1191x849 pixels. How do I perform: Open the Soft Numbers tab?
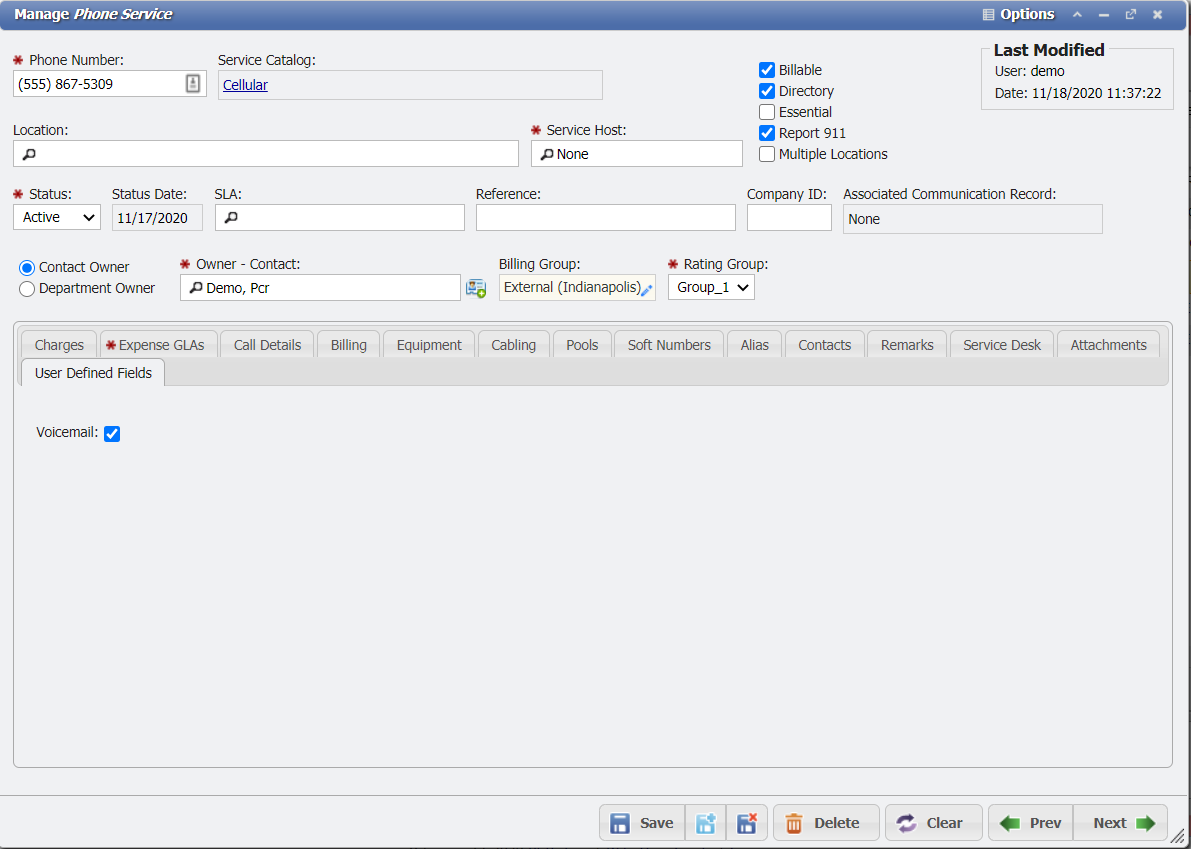click(x=668, y=344)
